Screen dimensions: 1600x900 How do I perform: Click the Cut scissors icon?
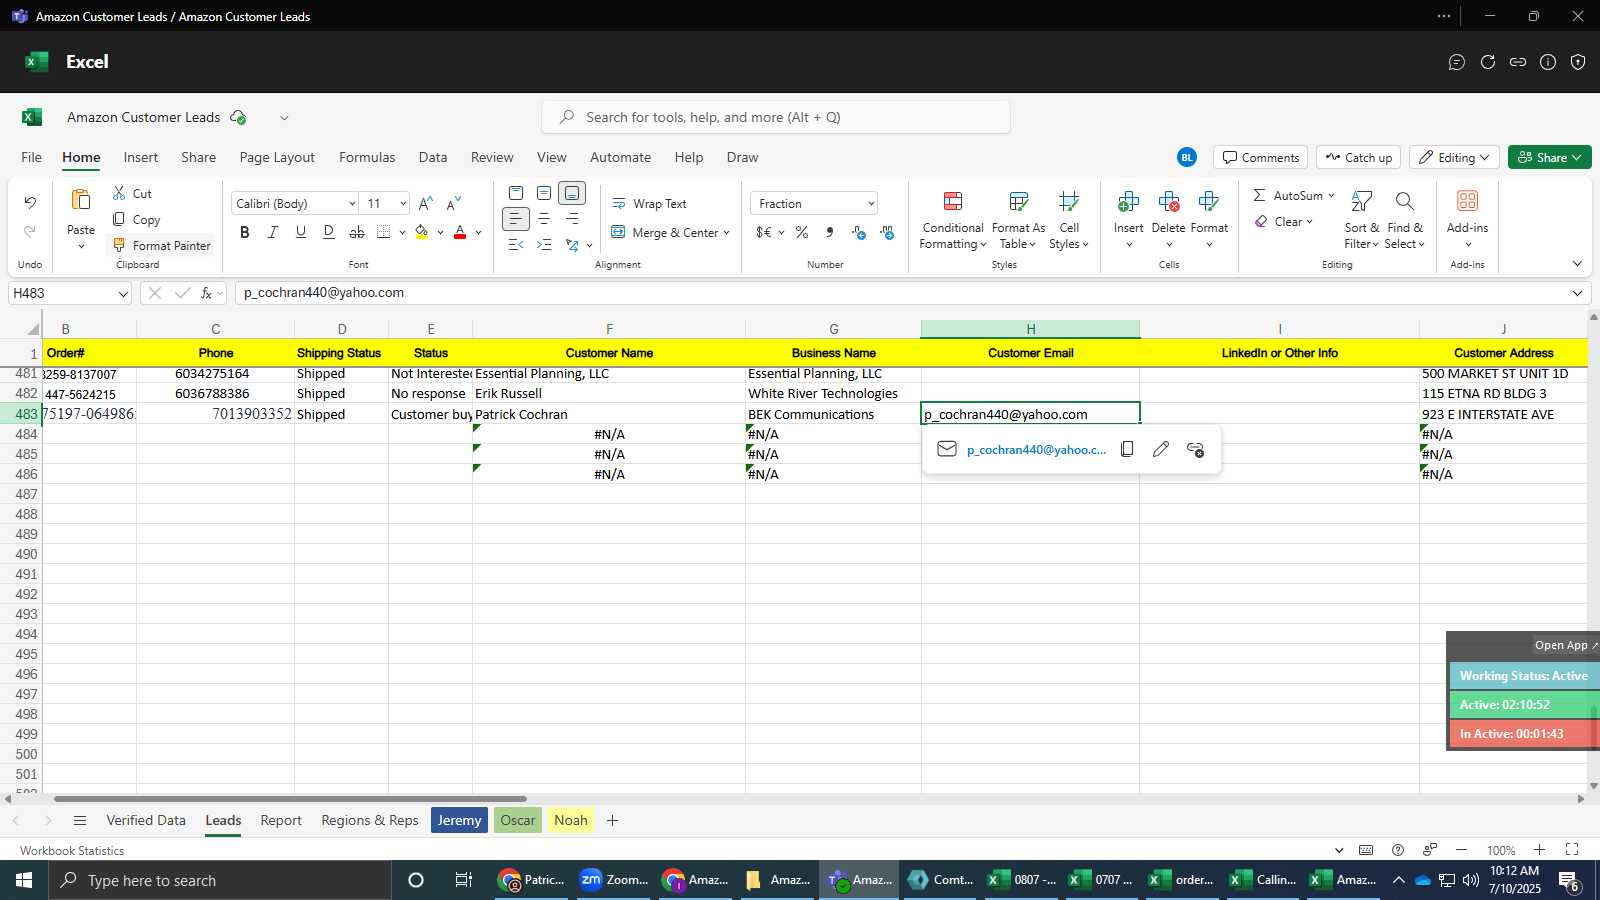click(119, 193)
